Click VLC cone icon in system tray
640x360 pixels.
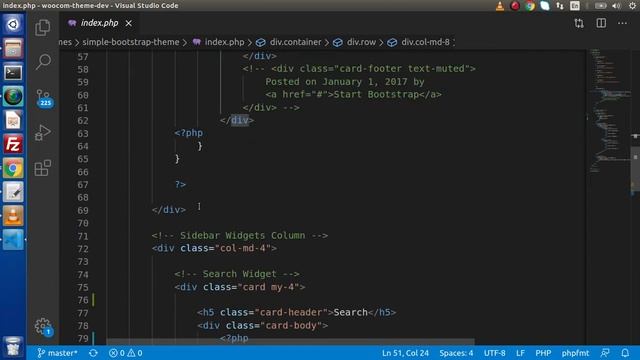tap(500, 6)
